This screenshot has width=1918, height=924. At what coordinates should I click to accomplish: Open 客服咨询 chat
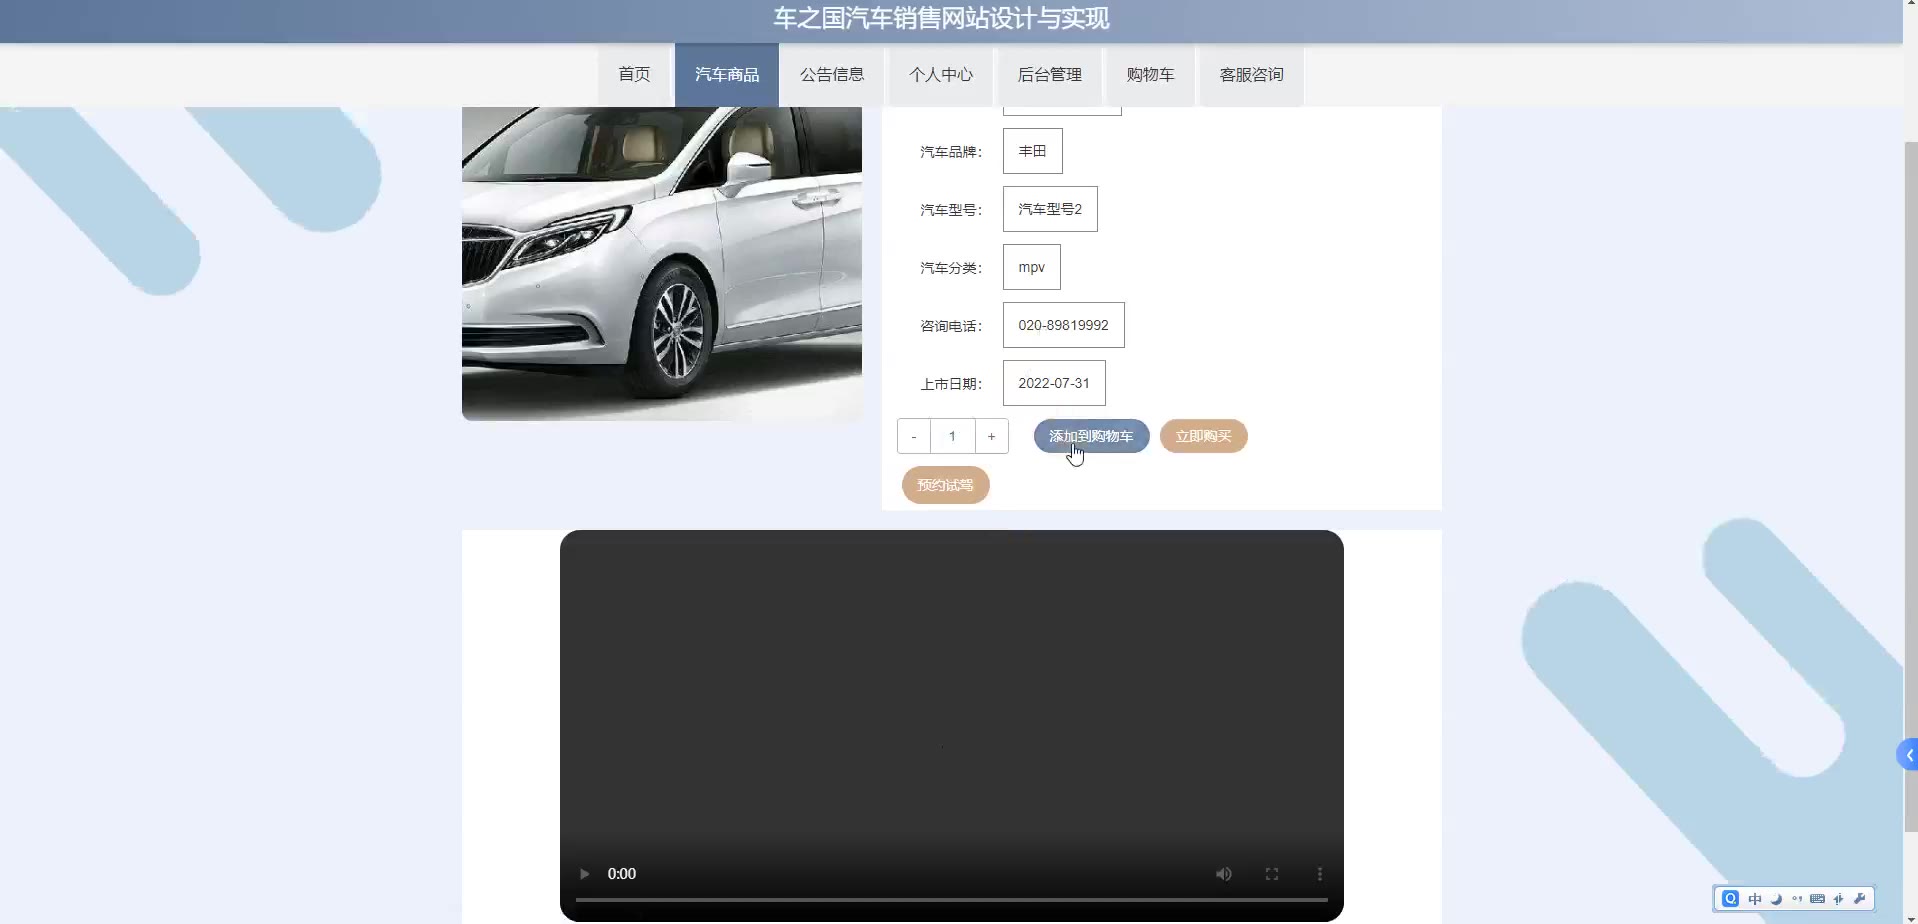coord(1252,75)
